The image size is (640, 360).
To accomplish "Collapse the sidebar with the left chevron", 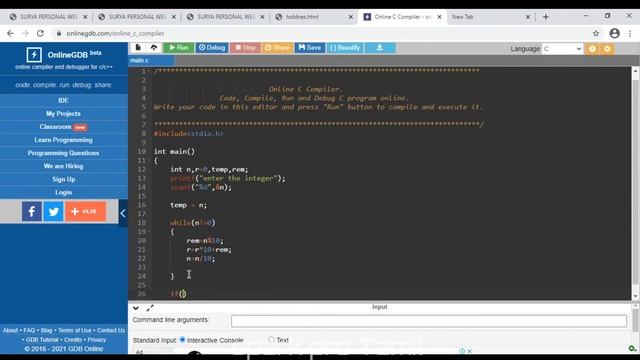I will (x=123, y=213).
